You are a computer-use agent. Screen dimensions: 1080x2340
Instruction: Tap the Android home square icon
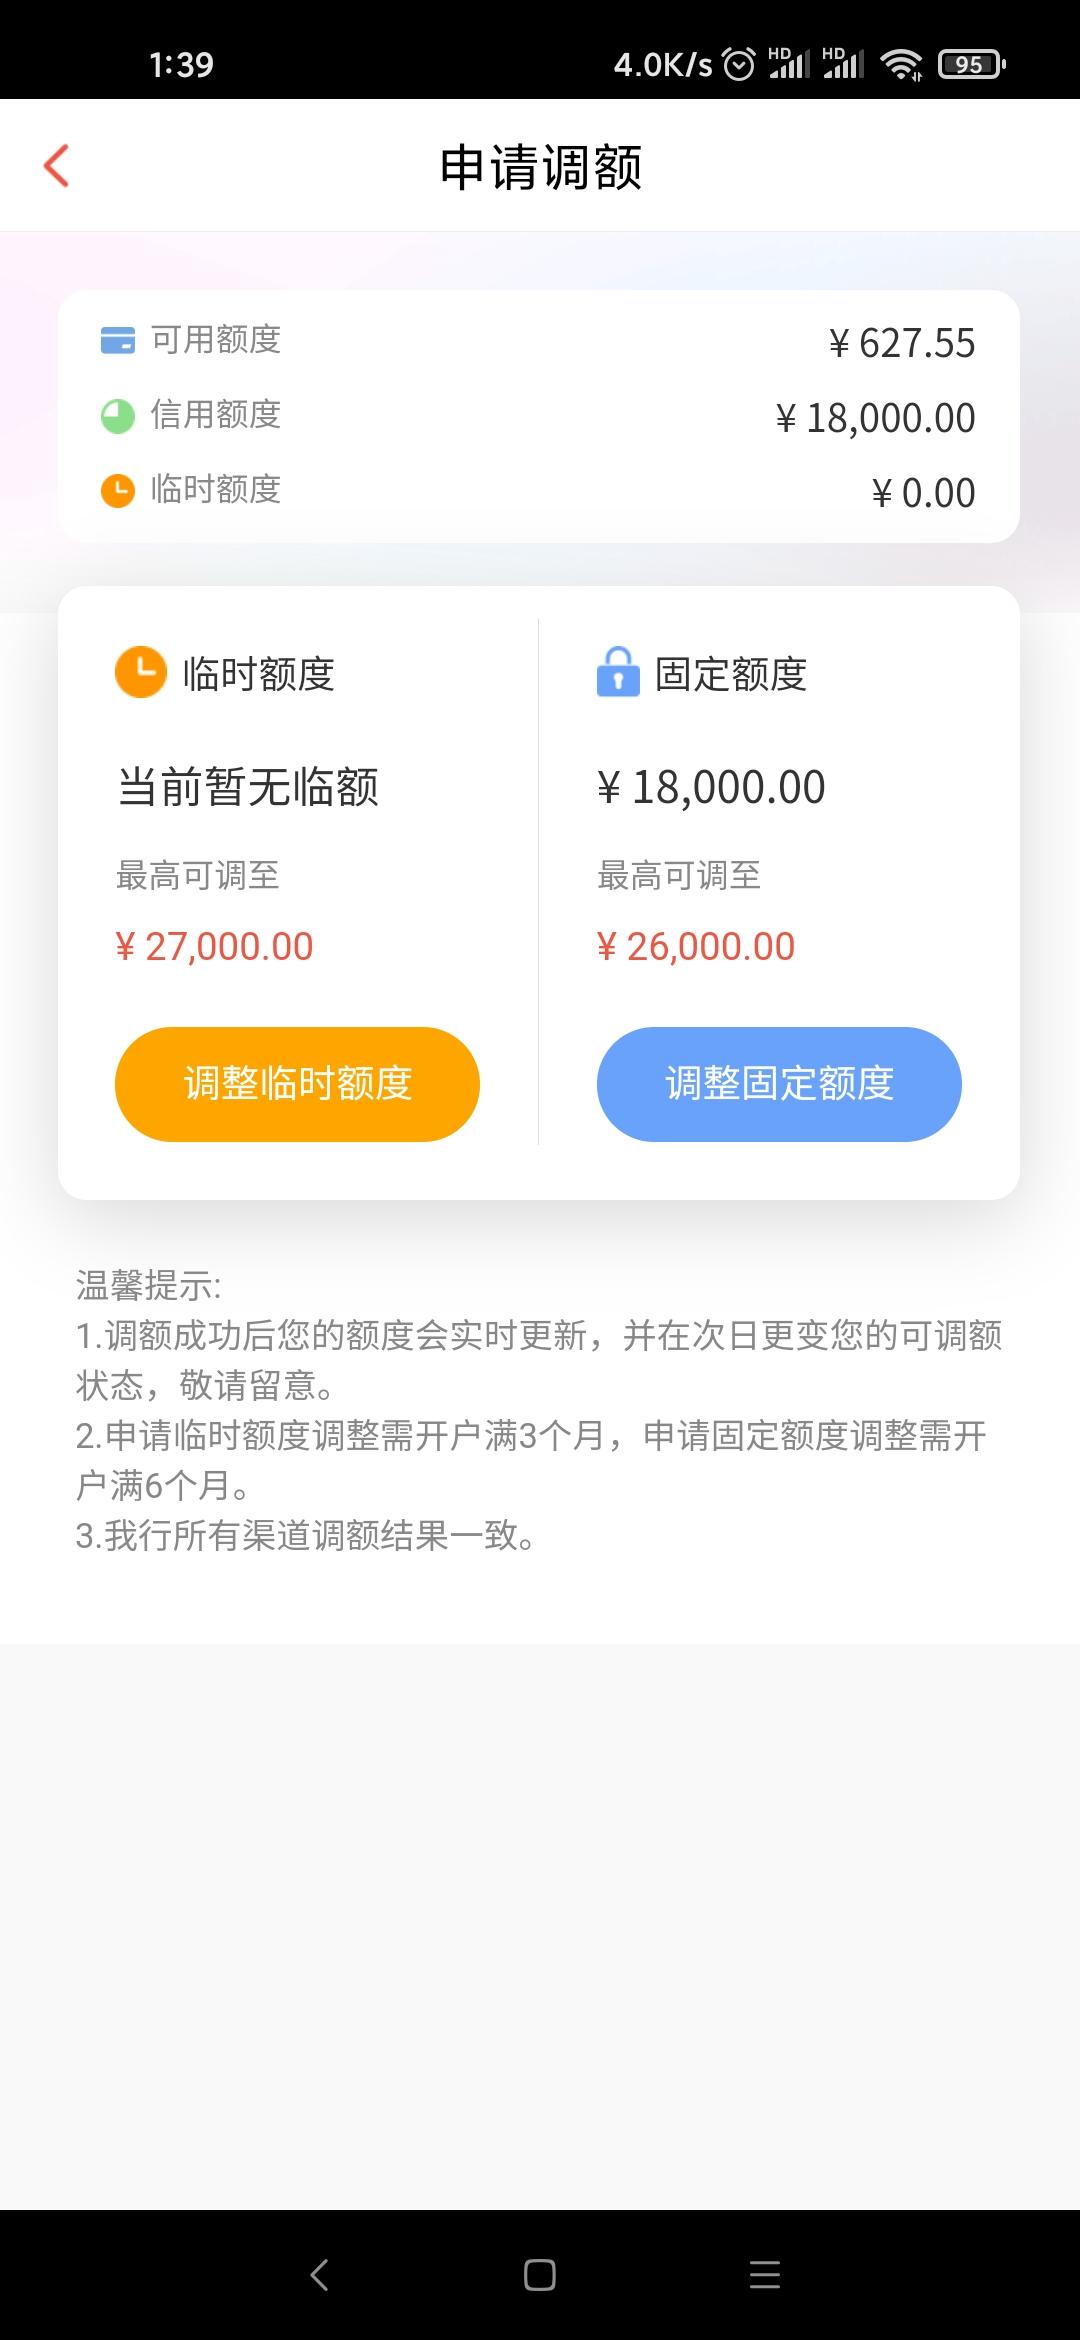tap(540, 2274)
